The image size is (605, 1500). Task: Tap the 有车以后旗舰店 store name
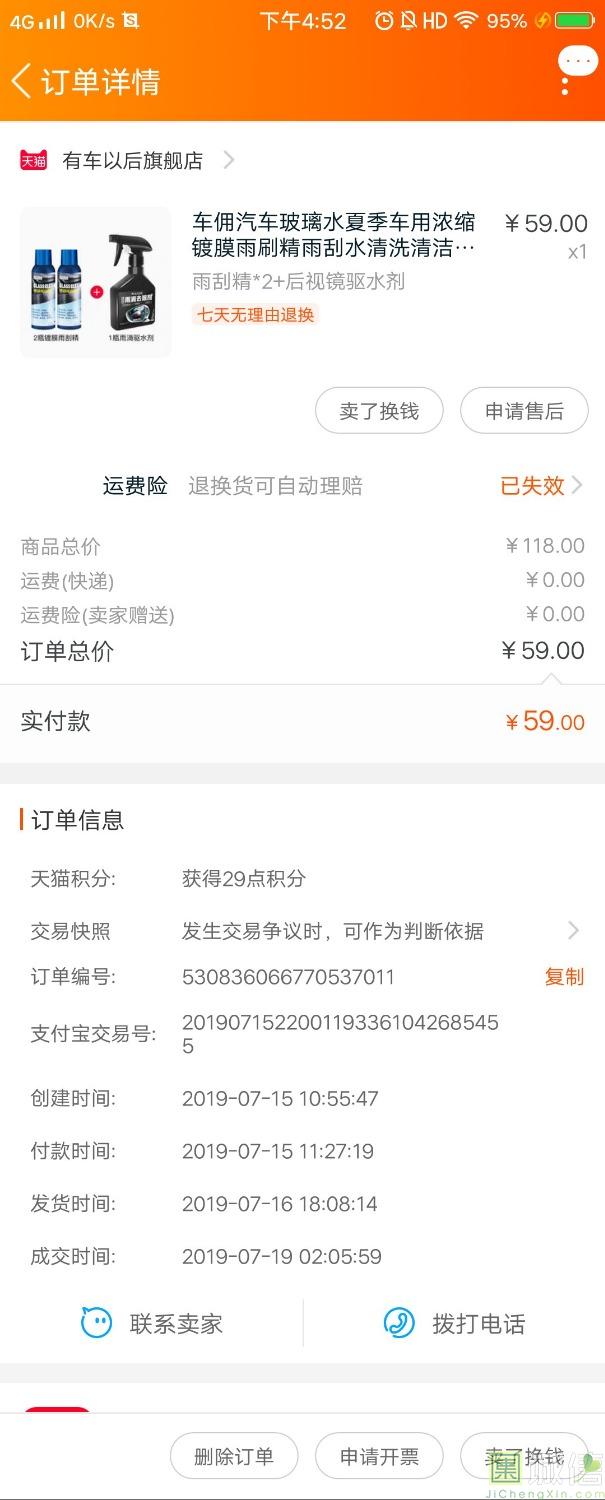(132, 160)
